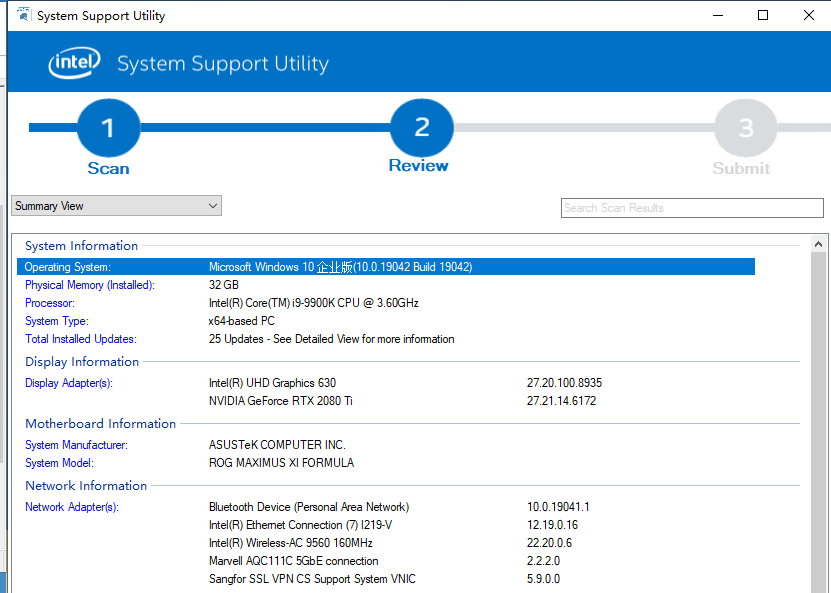This screenshot has height=593, width=831.
Task: Click the Submit step circle numbered 3
Action: tap(744, 128)
